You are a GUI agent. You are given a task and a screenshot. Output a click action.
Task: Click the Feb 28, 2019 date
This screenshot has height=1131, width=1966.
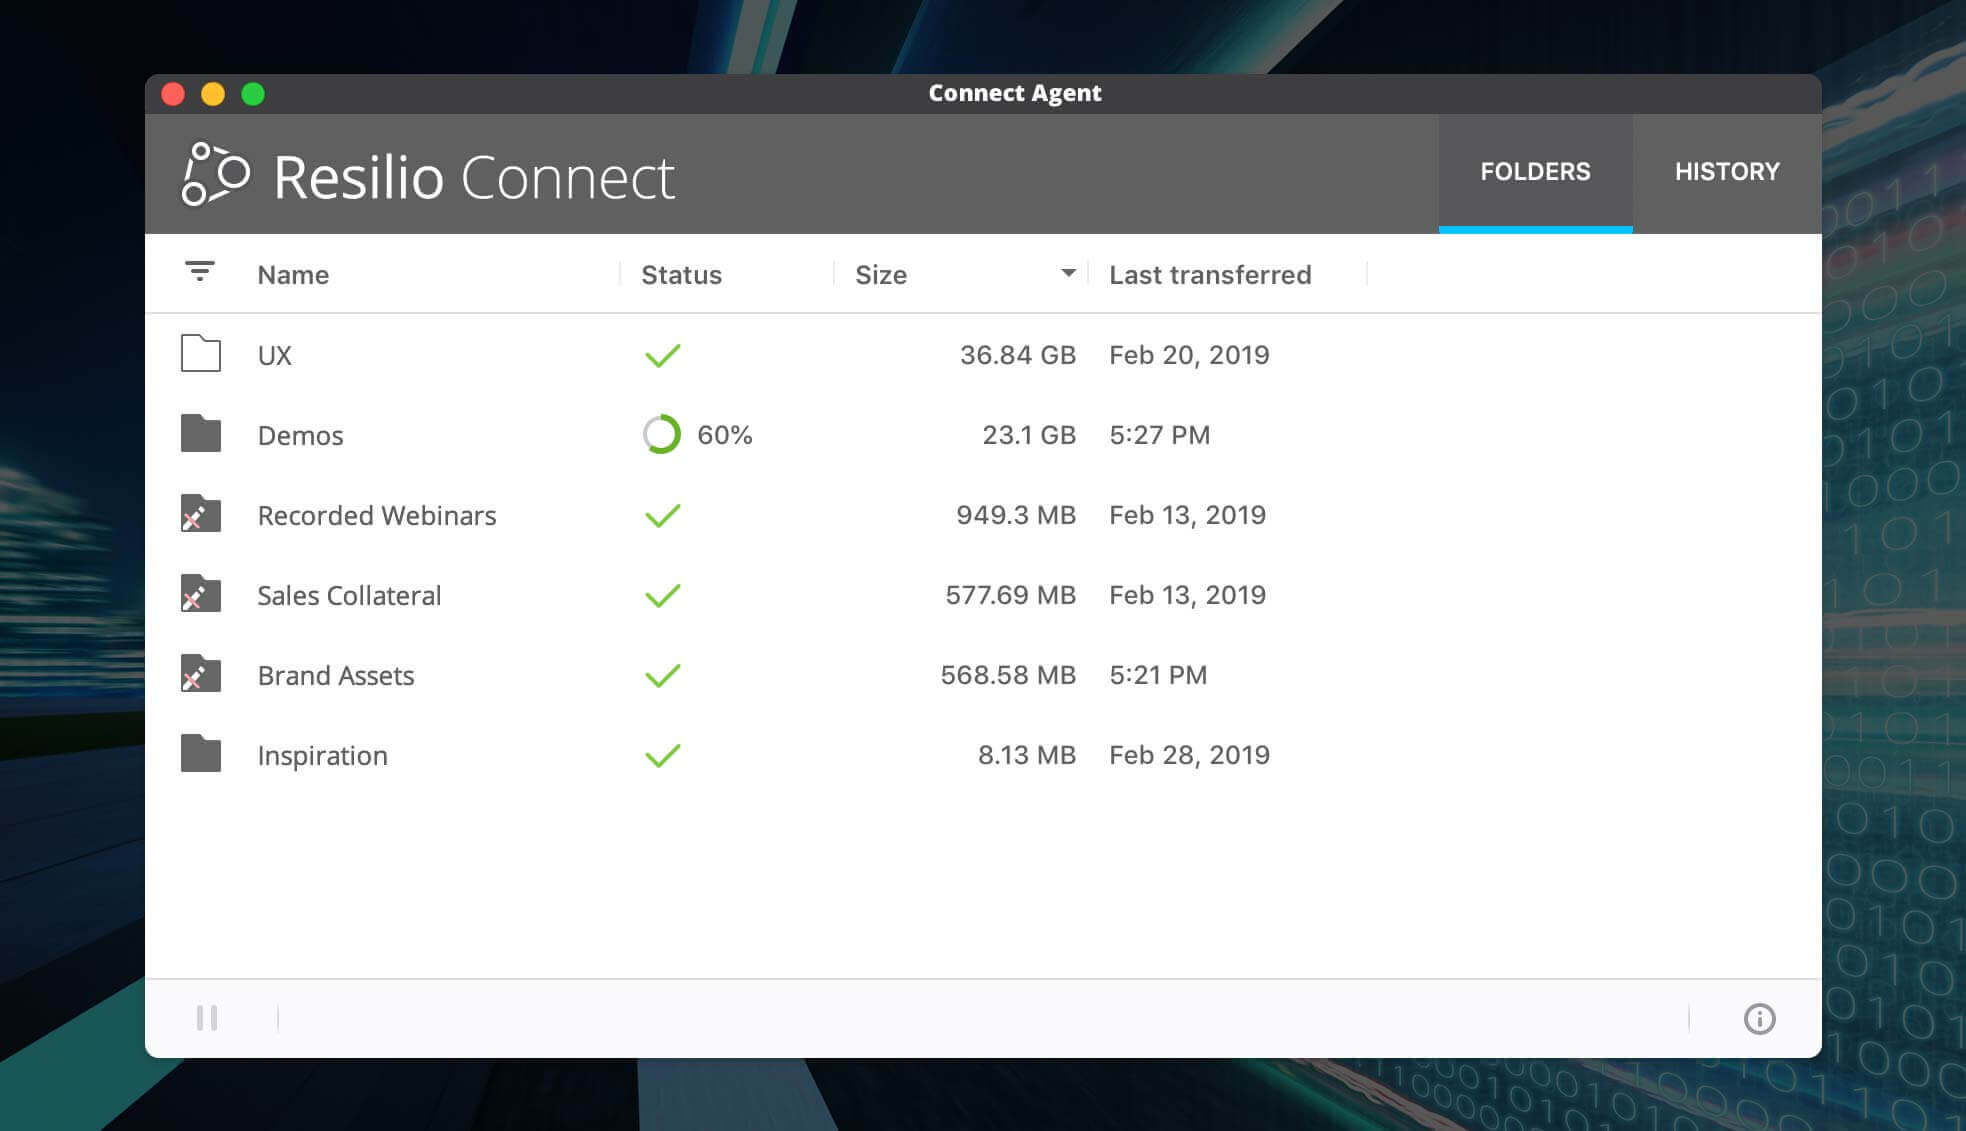1189,755
